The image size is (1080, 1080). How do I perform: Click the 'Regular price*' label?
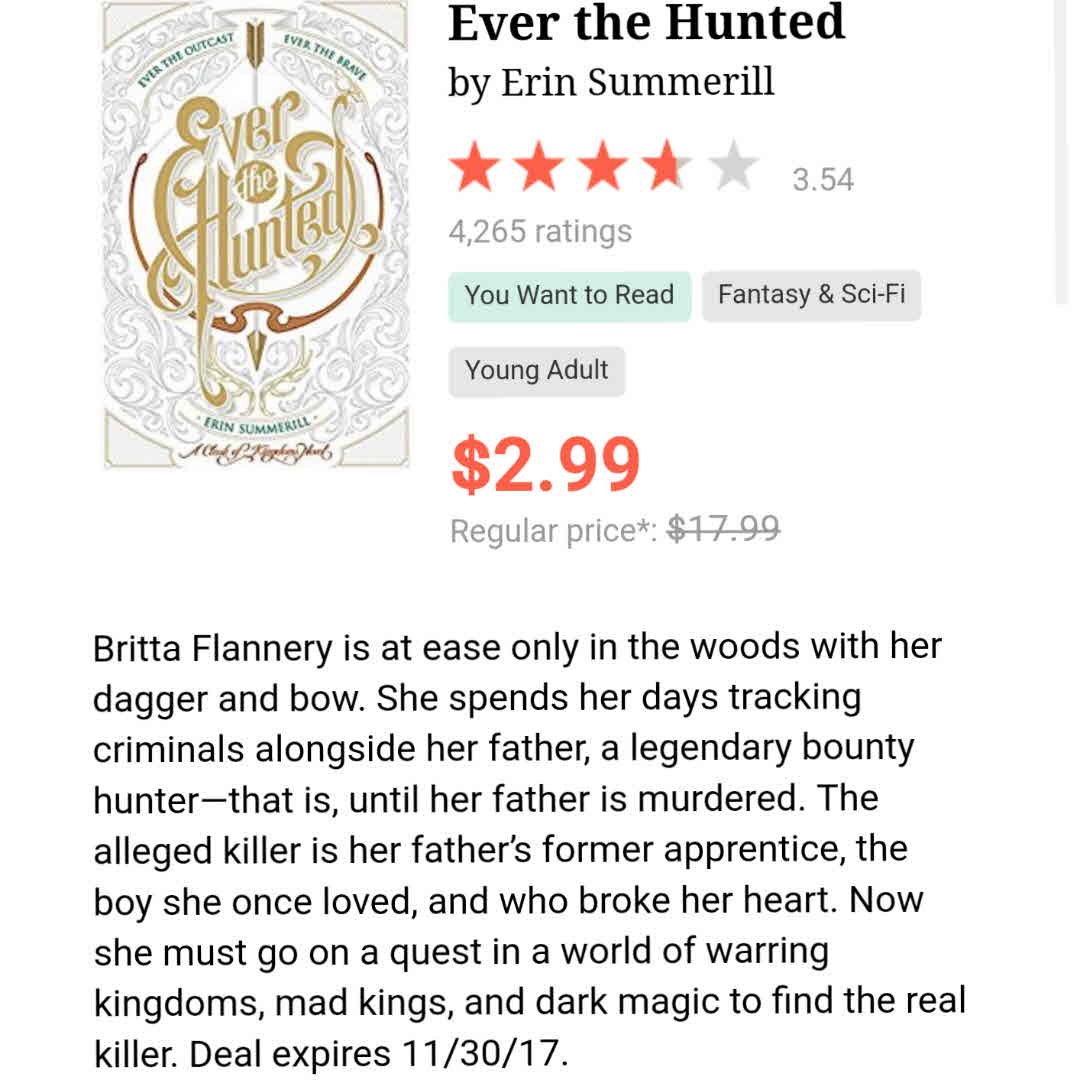pyautogui.click(x=552, y=530)
